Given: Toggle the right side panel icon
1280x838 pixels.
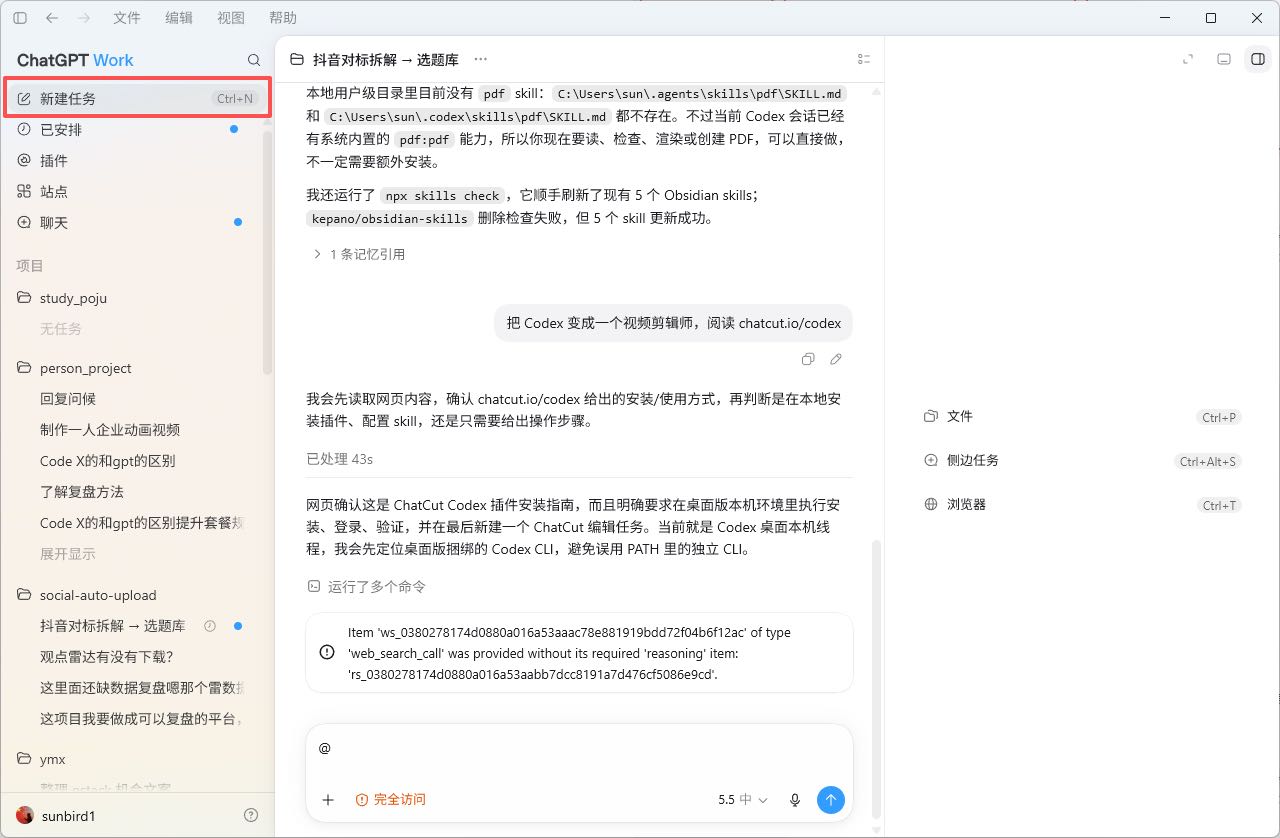Looking at the screenshot, I should [x=1257, y=59].
